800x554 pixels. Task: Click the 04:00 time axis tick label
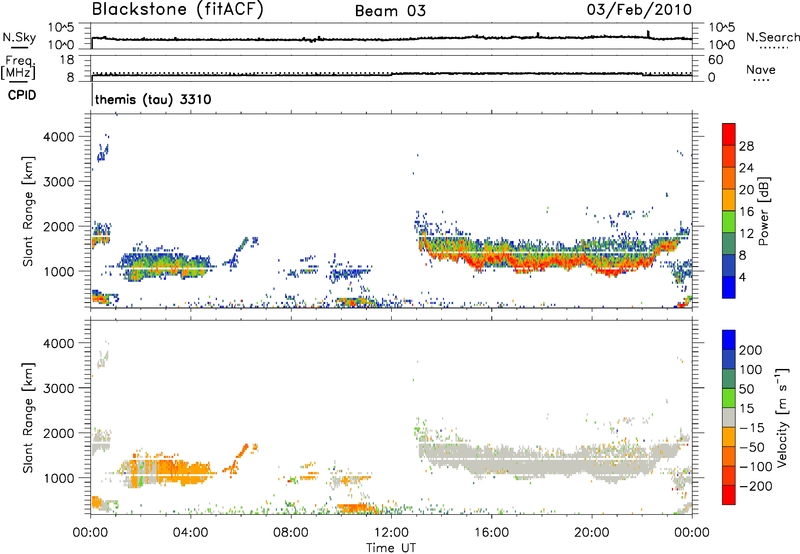(x=190, y=533)
